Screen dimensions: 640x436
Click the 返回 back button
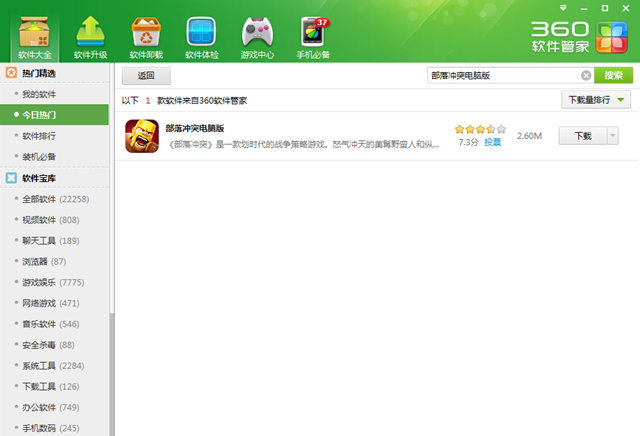coord(146,76)
